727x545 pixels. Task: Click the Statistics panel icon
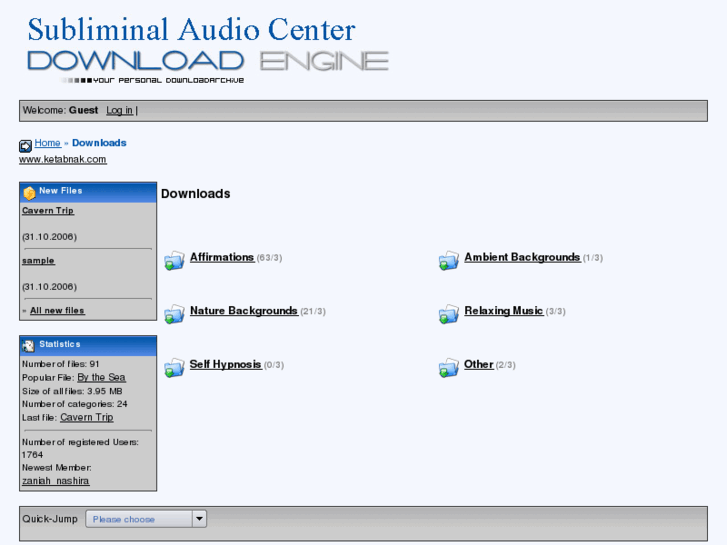point(29,346)
